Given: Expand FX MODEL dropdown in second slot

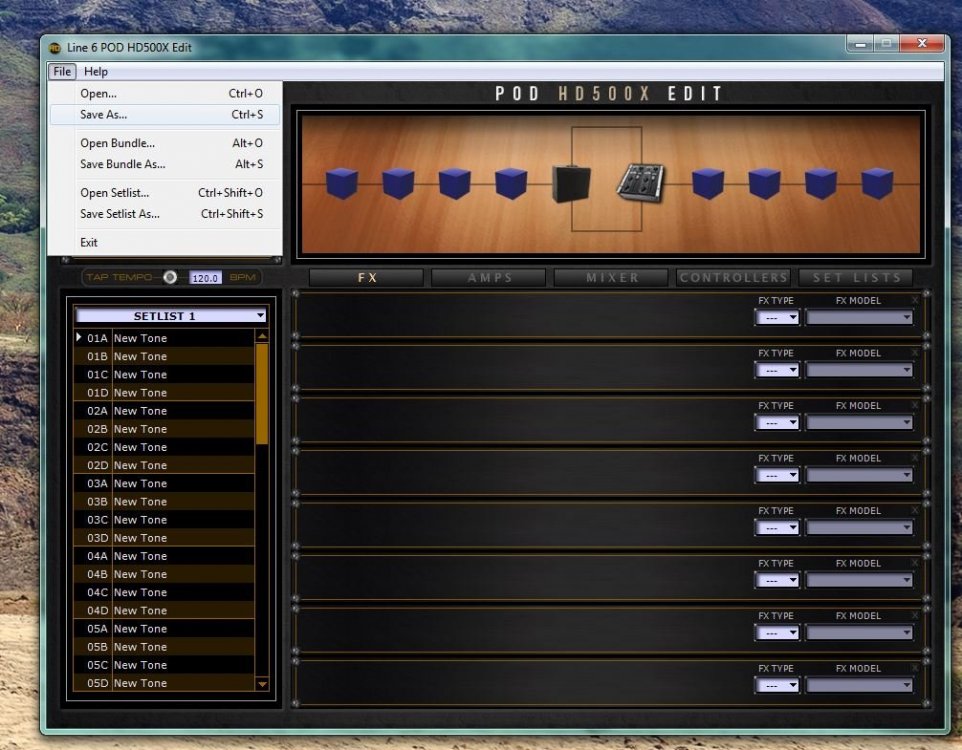Looking at the screenshot, I should 860,370.
